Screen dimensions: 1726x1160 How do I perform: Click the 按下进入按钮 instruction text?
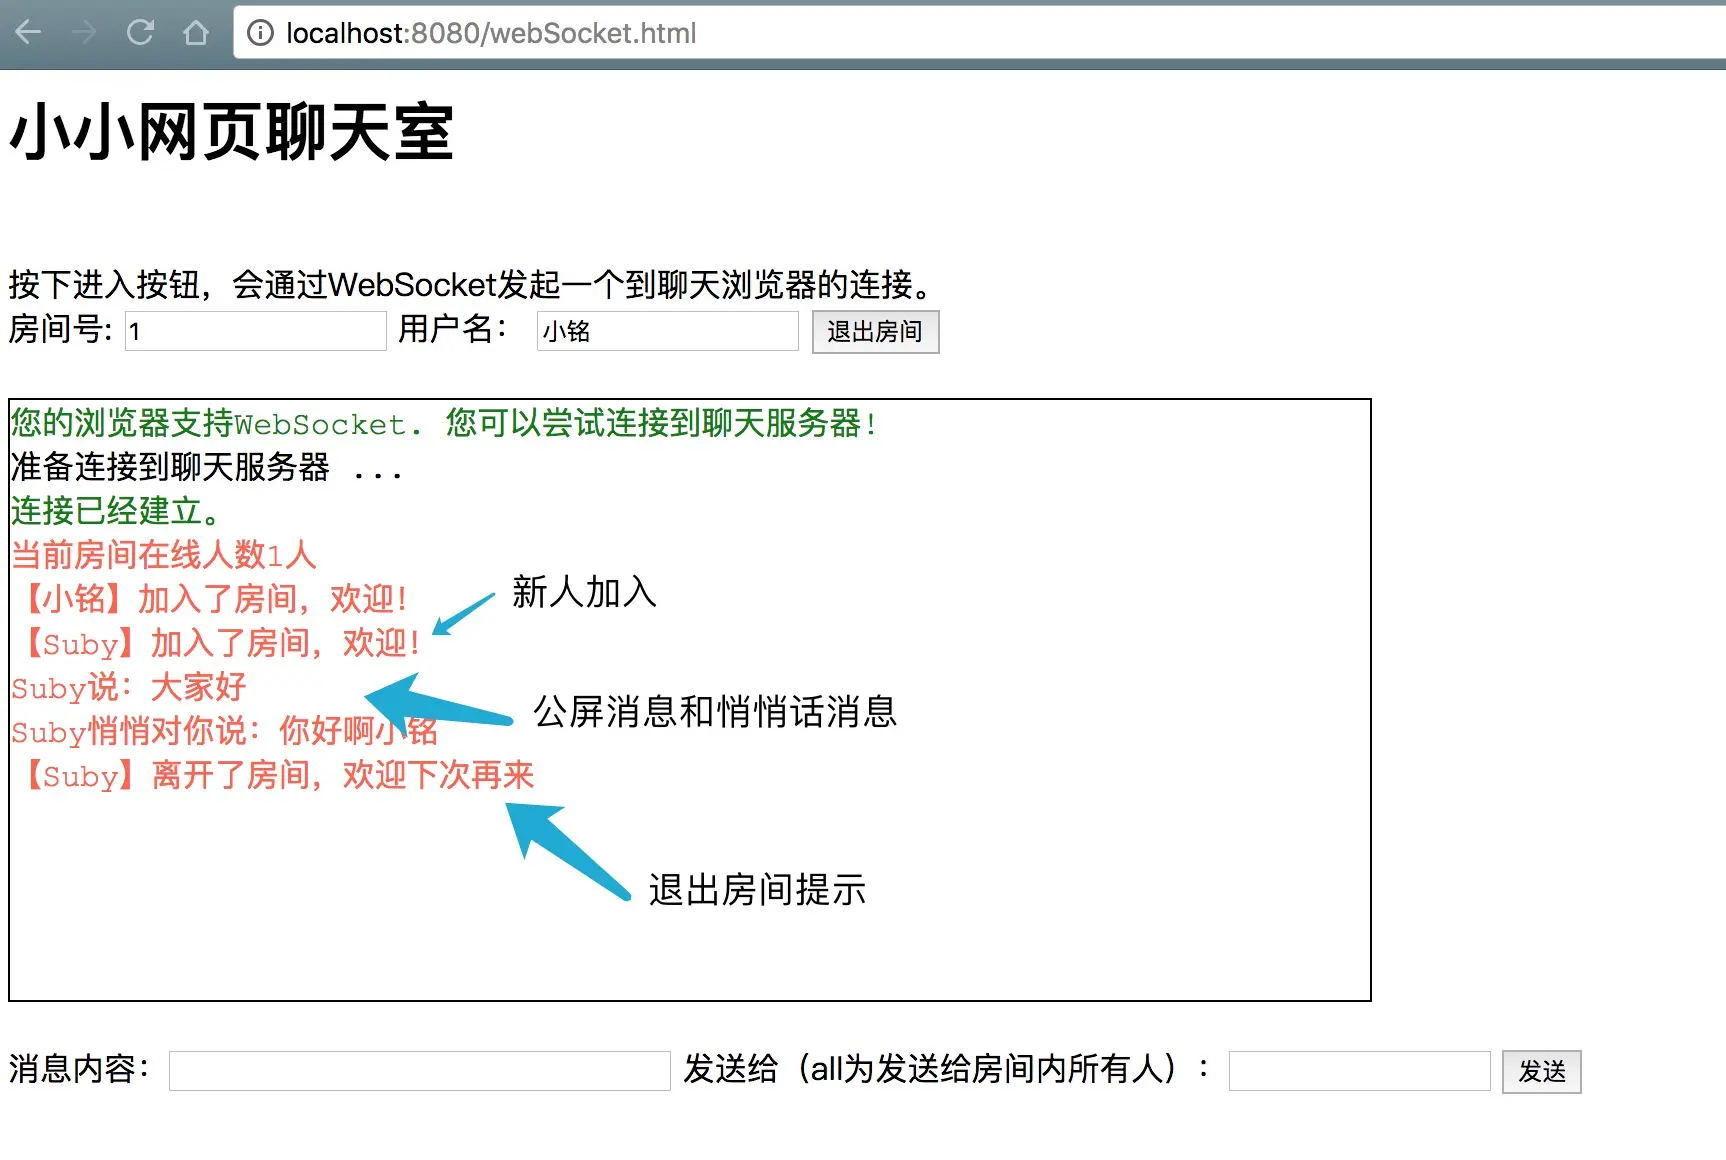[472, 285]
